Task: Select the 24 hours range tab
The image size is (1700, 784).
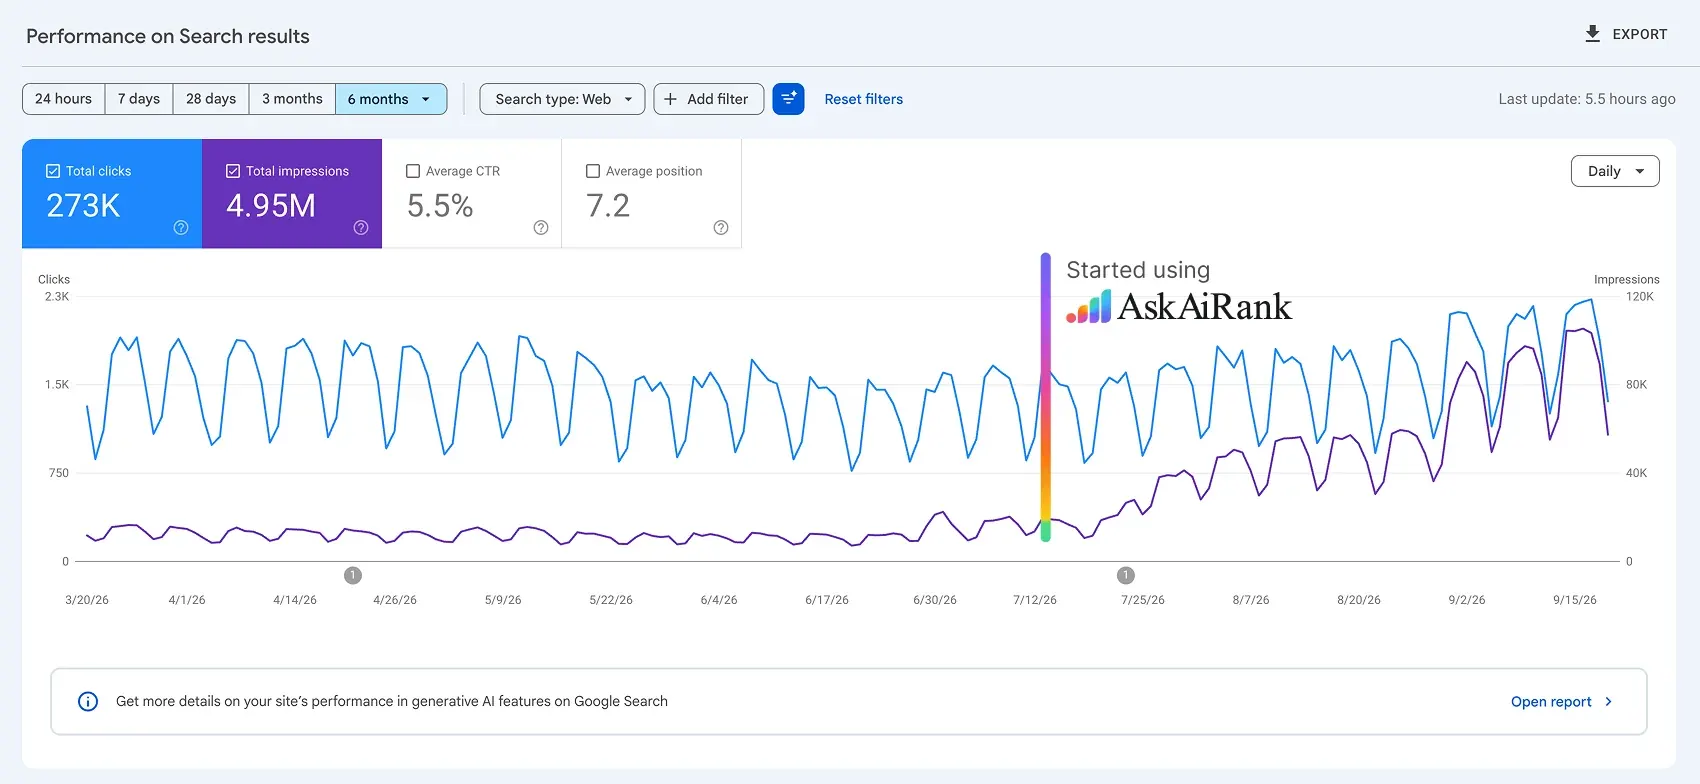Action: [63, 99]
